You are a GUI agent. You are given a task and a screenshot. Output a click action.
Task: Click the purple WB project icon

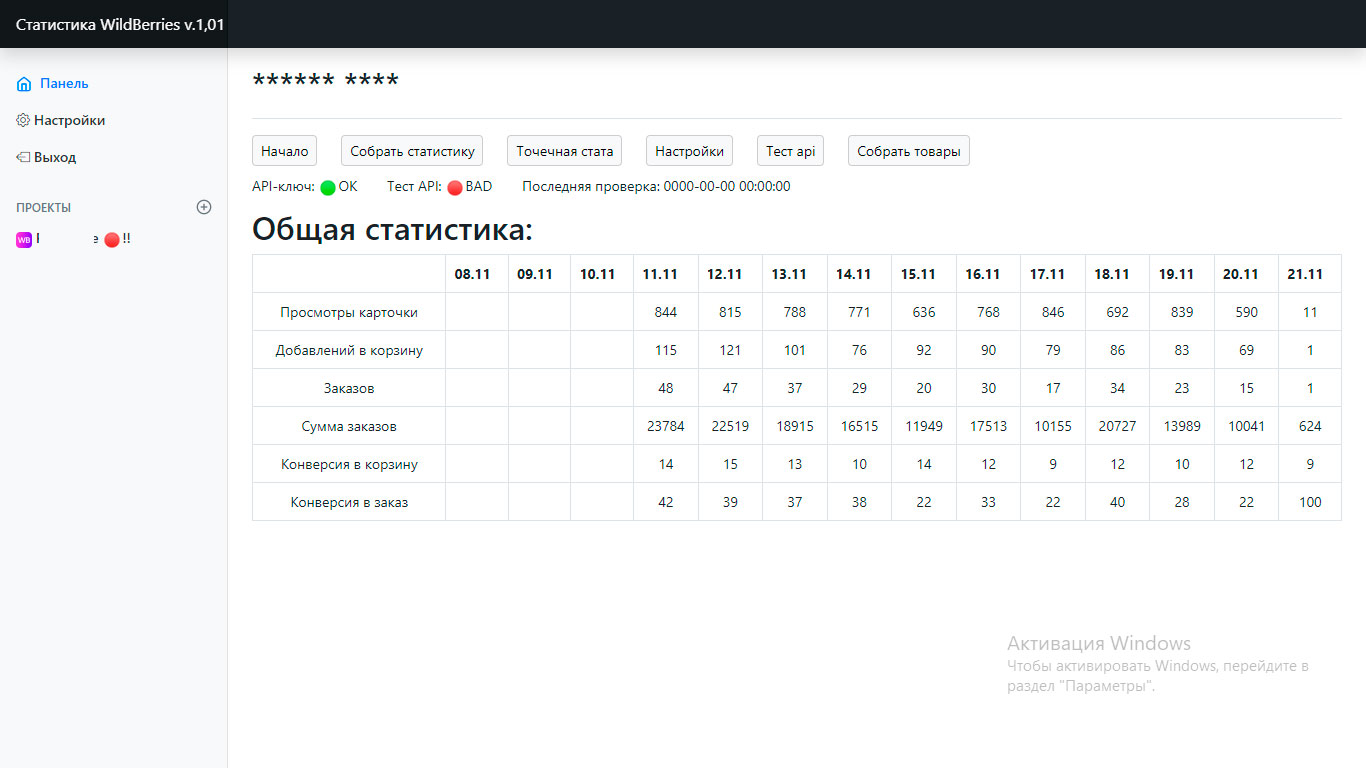(24, 240)
